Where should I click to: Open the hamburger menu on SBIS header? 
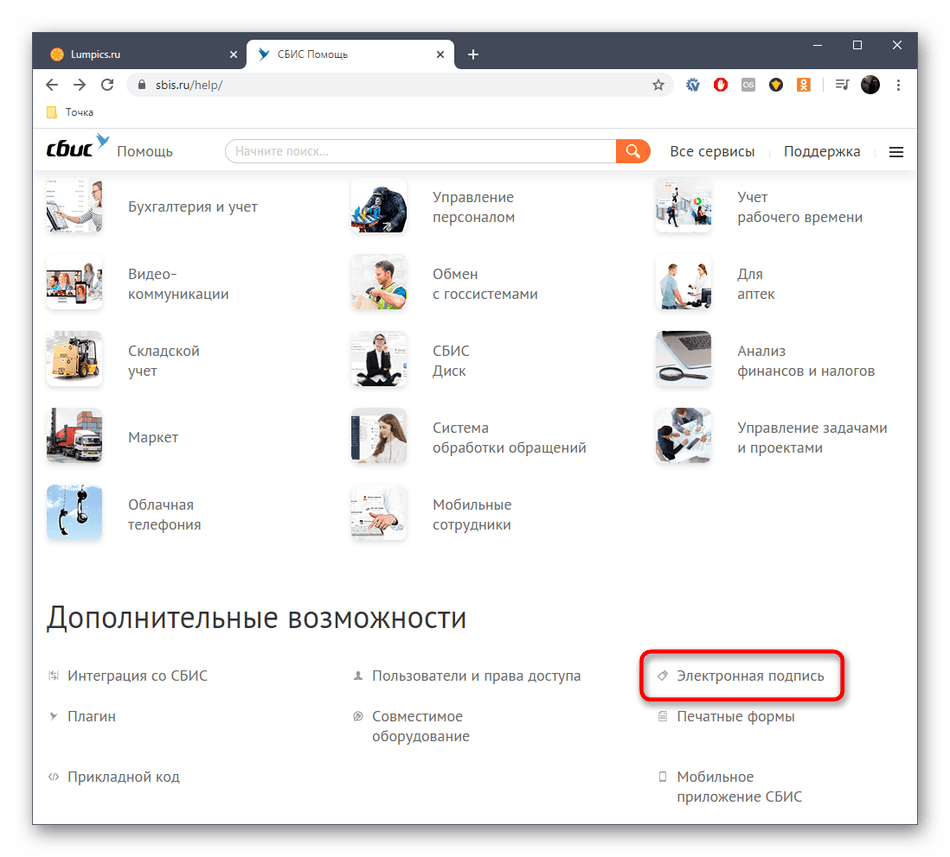pos(896,152)
